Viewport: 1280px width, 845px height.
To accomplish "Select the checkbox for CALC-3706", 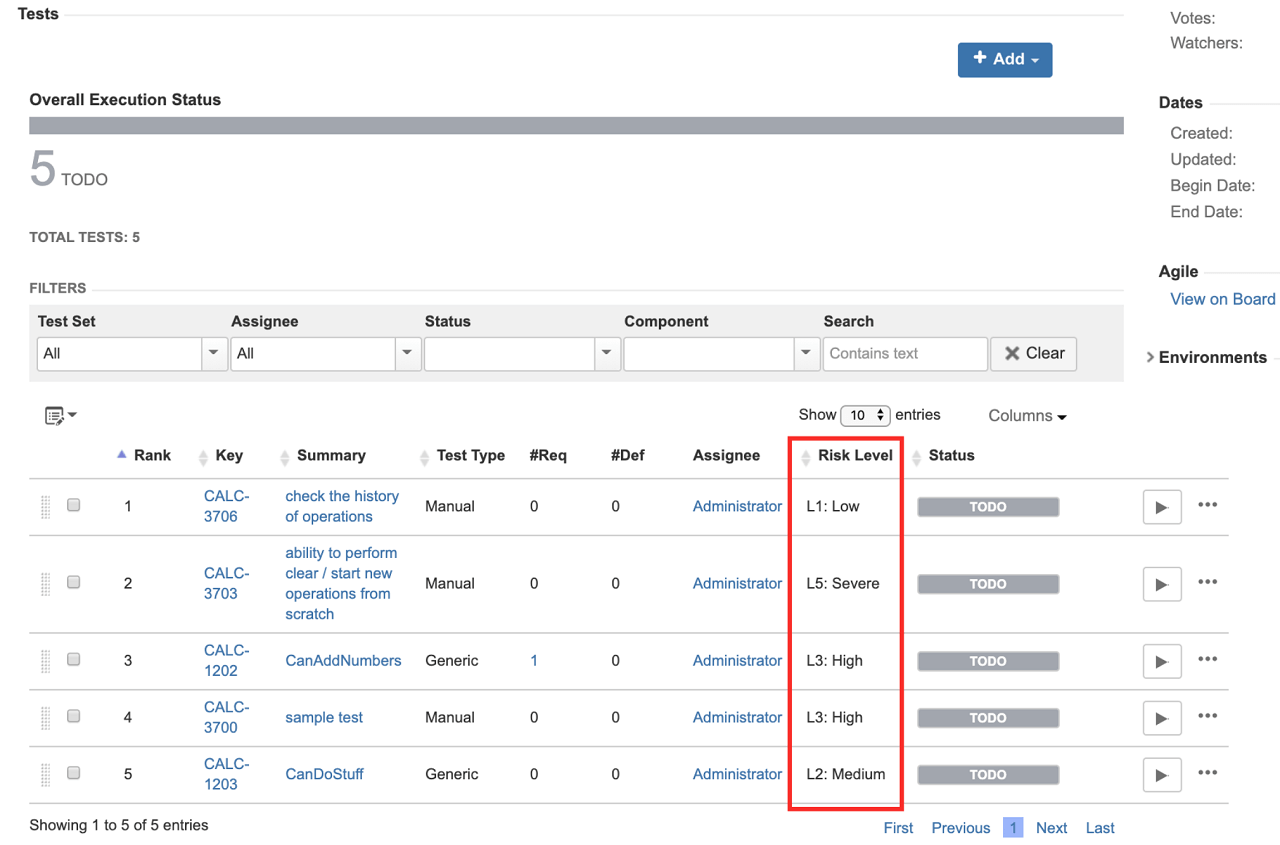I will [x=73, y=505].
